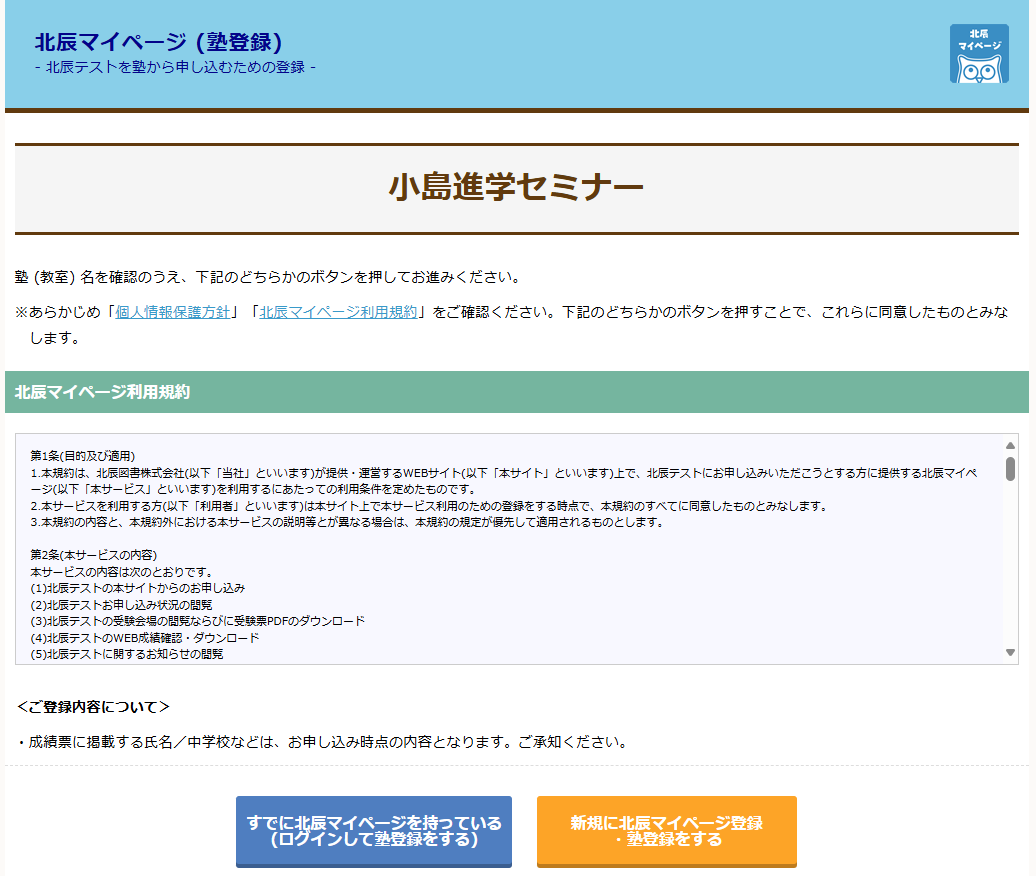Click the 第2条(本サービスの内容) line in terms
The image size is (1036, 876).
click(x=93, y=555)
